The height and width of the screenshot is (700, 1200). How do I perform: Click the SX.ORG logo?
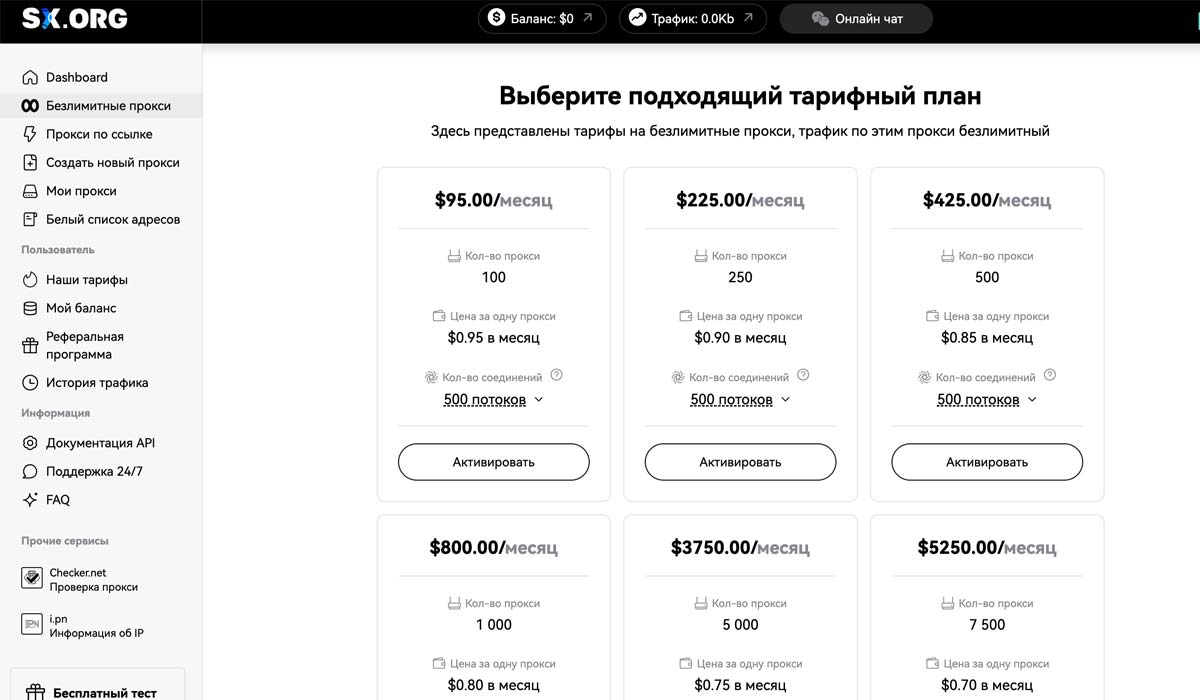pyautogui.click(x=75, y=19)
